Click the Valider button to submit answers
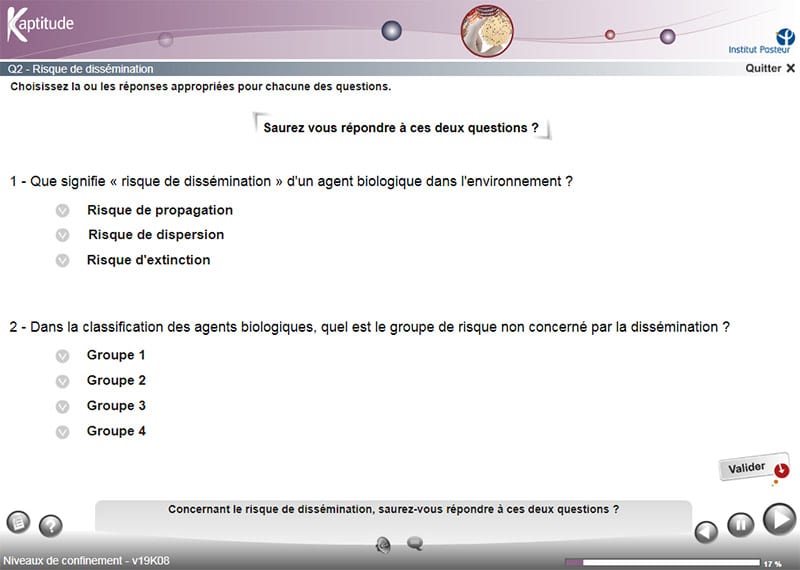The width and height of the screenshot is (800, 570). (747, 468)
